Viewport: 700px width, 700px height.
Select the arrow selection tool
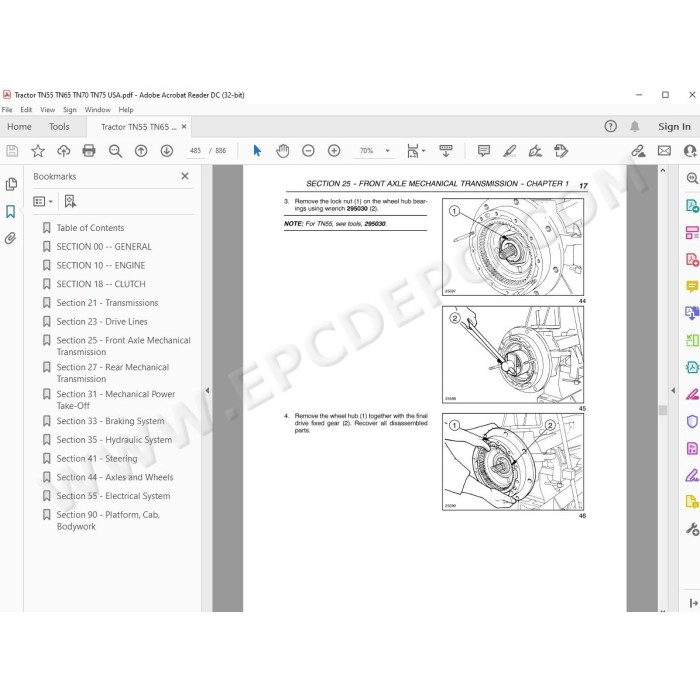(x=257, y=151)
